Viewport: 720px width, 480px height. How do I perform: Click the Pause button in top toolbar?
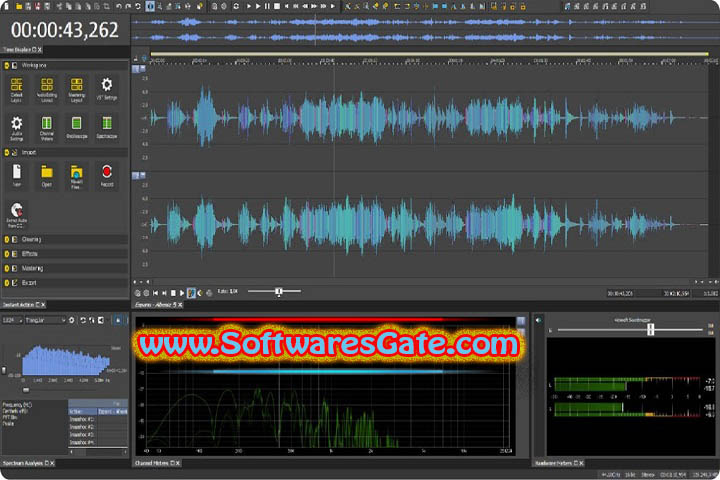(267, 6)
